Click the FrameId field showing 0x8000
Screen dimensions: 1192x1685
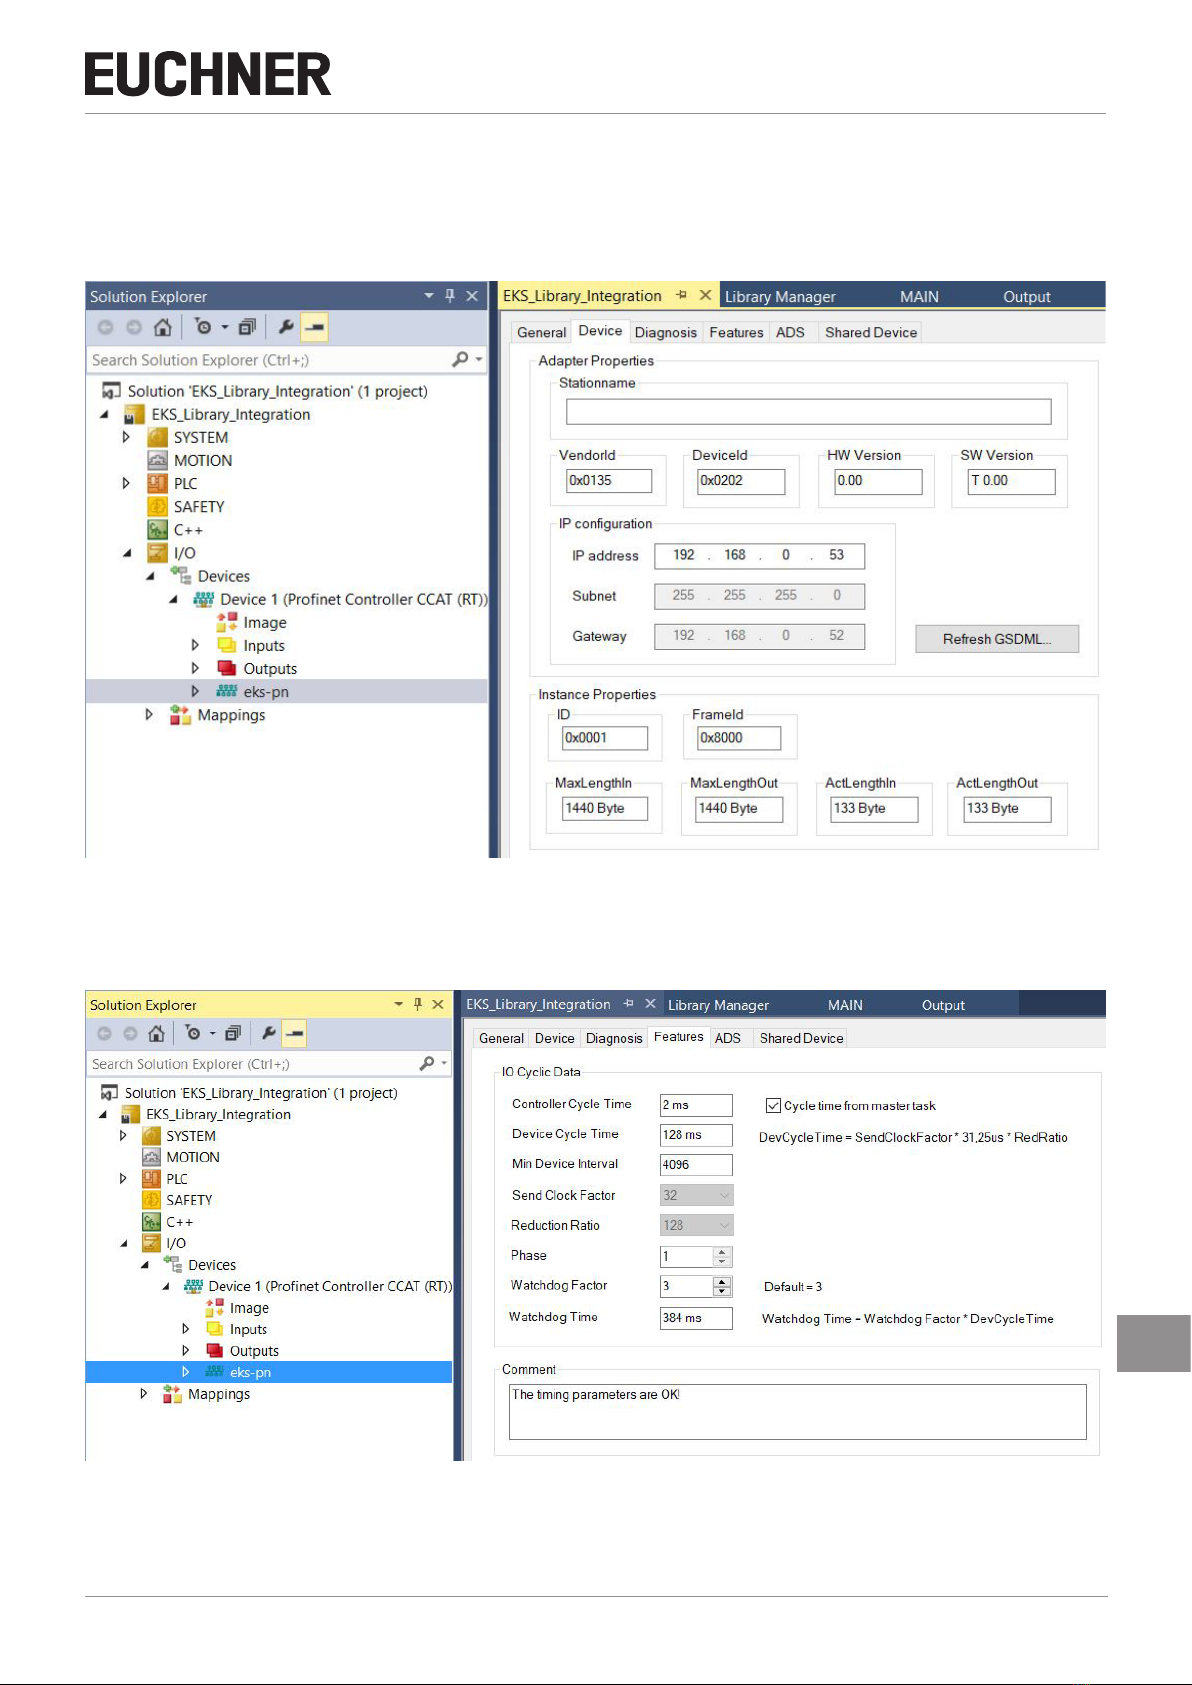click(739, 738)
